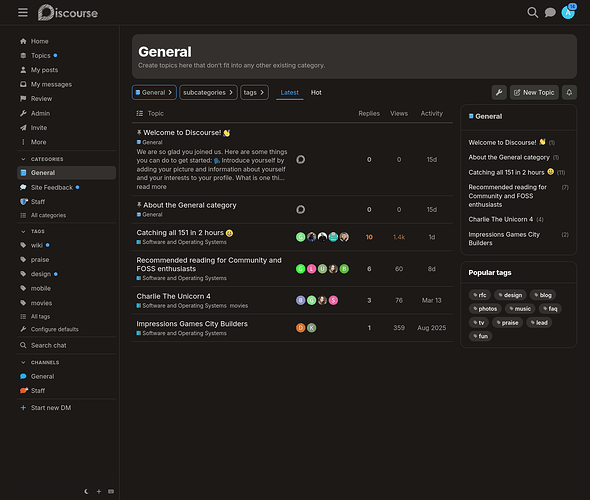Sort topics by Views column
Image resolution: width=590 pixels, height=500 pixels.
click(399, 113)
